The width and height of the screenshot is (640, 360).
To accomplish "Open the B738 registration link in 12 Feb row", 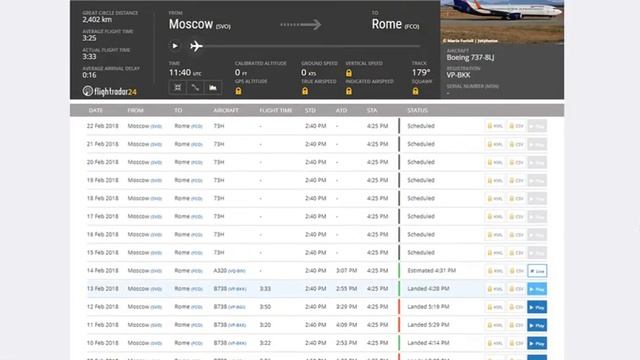I will coord(237,307).
